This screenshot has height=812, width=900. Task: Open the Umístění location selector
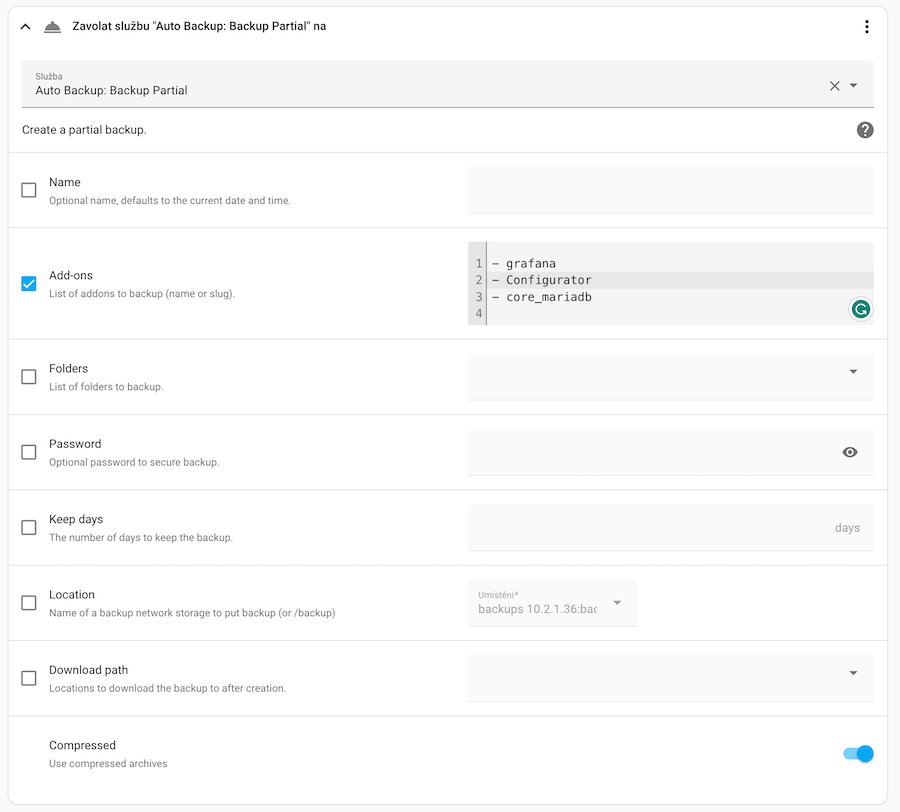pyautogui.click(x=618, y=602)
